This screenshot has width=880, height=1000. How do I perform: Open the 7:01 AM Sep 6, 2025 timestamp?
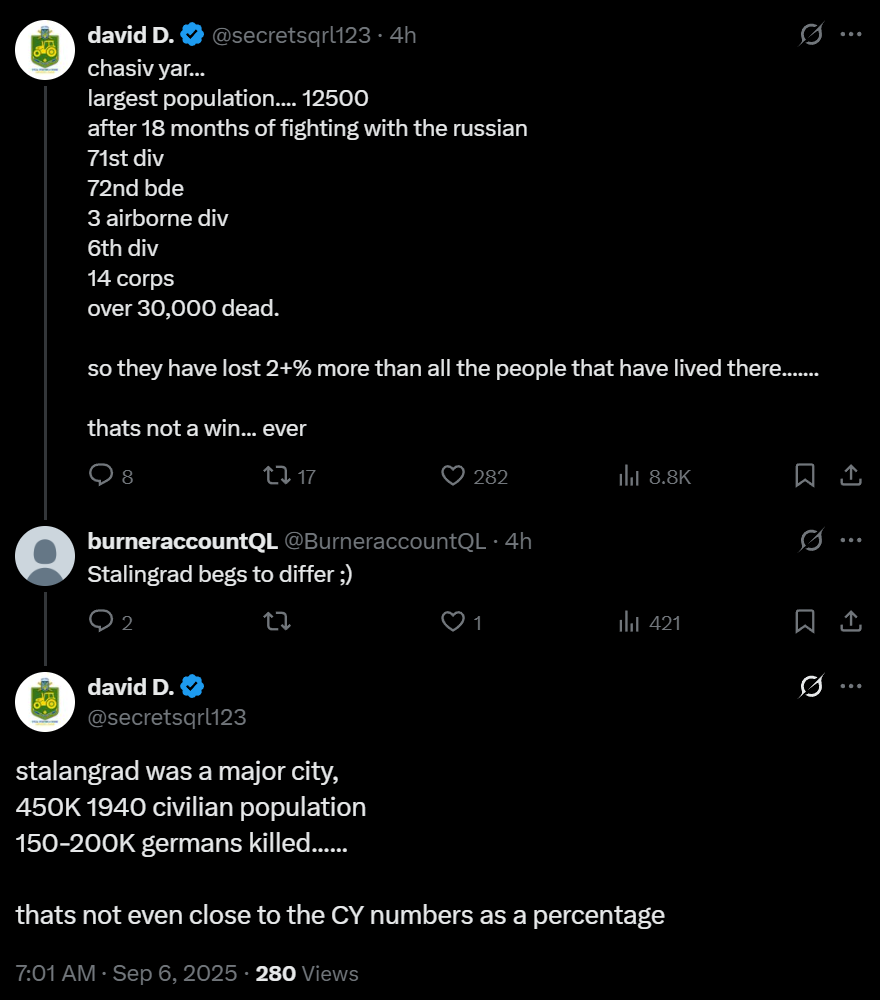(127, 973)
